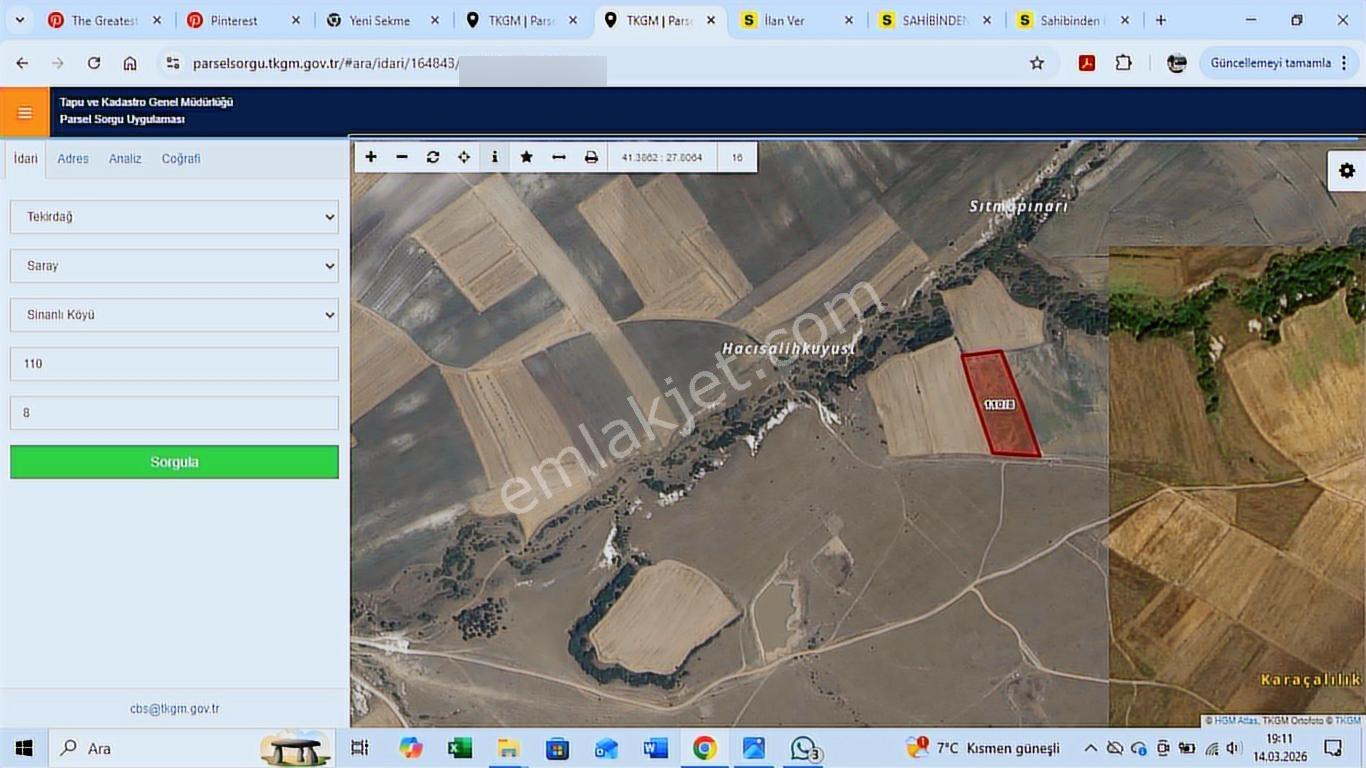Open the browser extensions puzzle icon
The height and width of the screenshot is (768, 1366).
(1123, 63)
